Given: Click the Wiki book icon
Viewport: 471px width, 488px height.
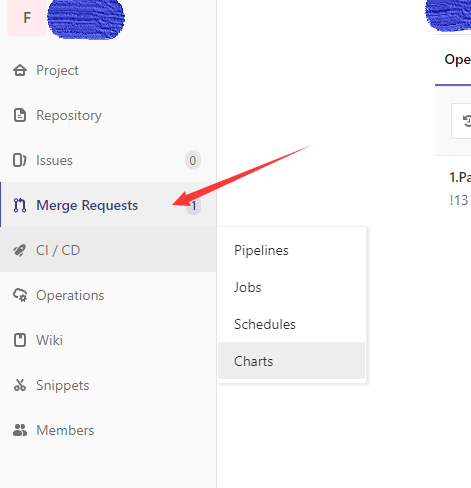Looking at the screenshot, I should click(x=20, y=340).
